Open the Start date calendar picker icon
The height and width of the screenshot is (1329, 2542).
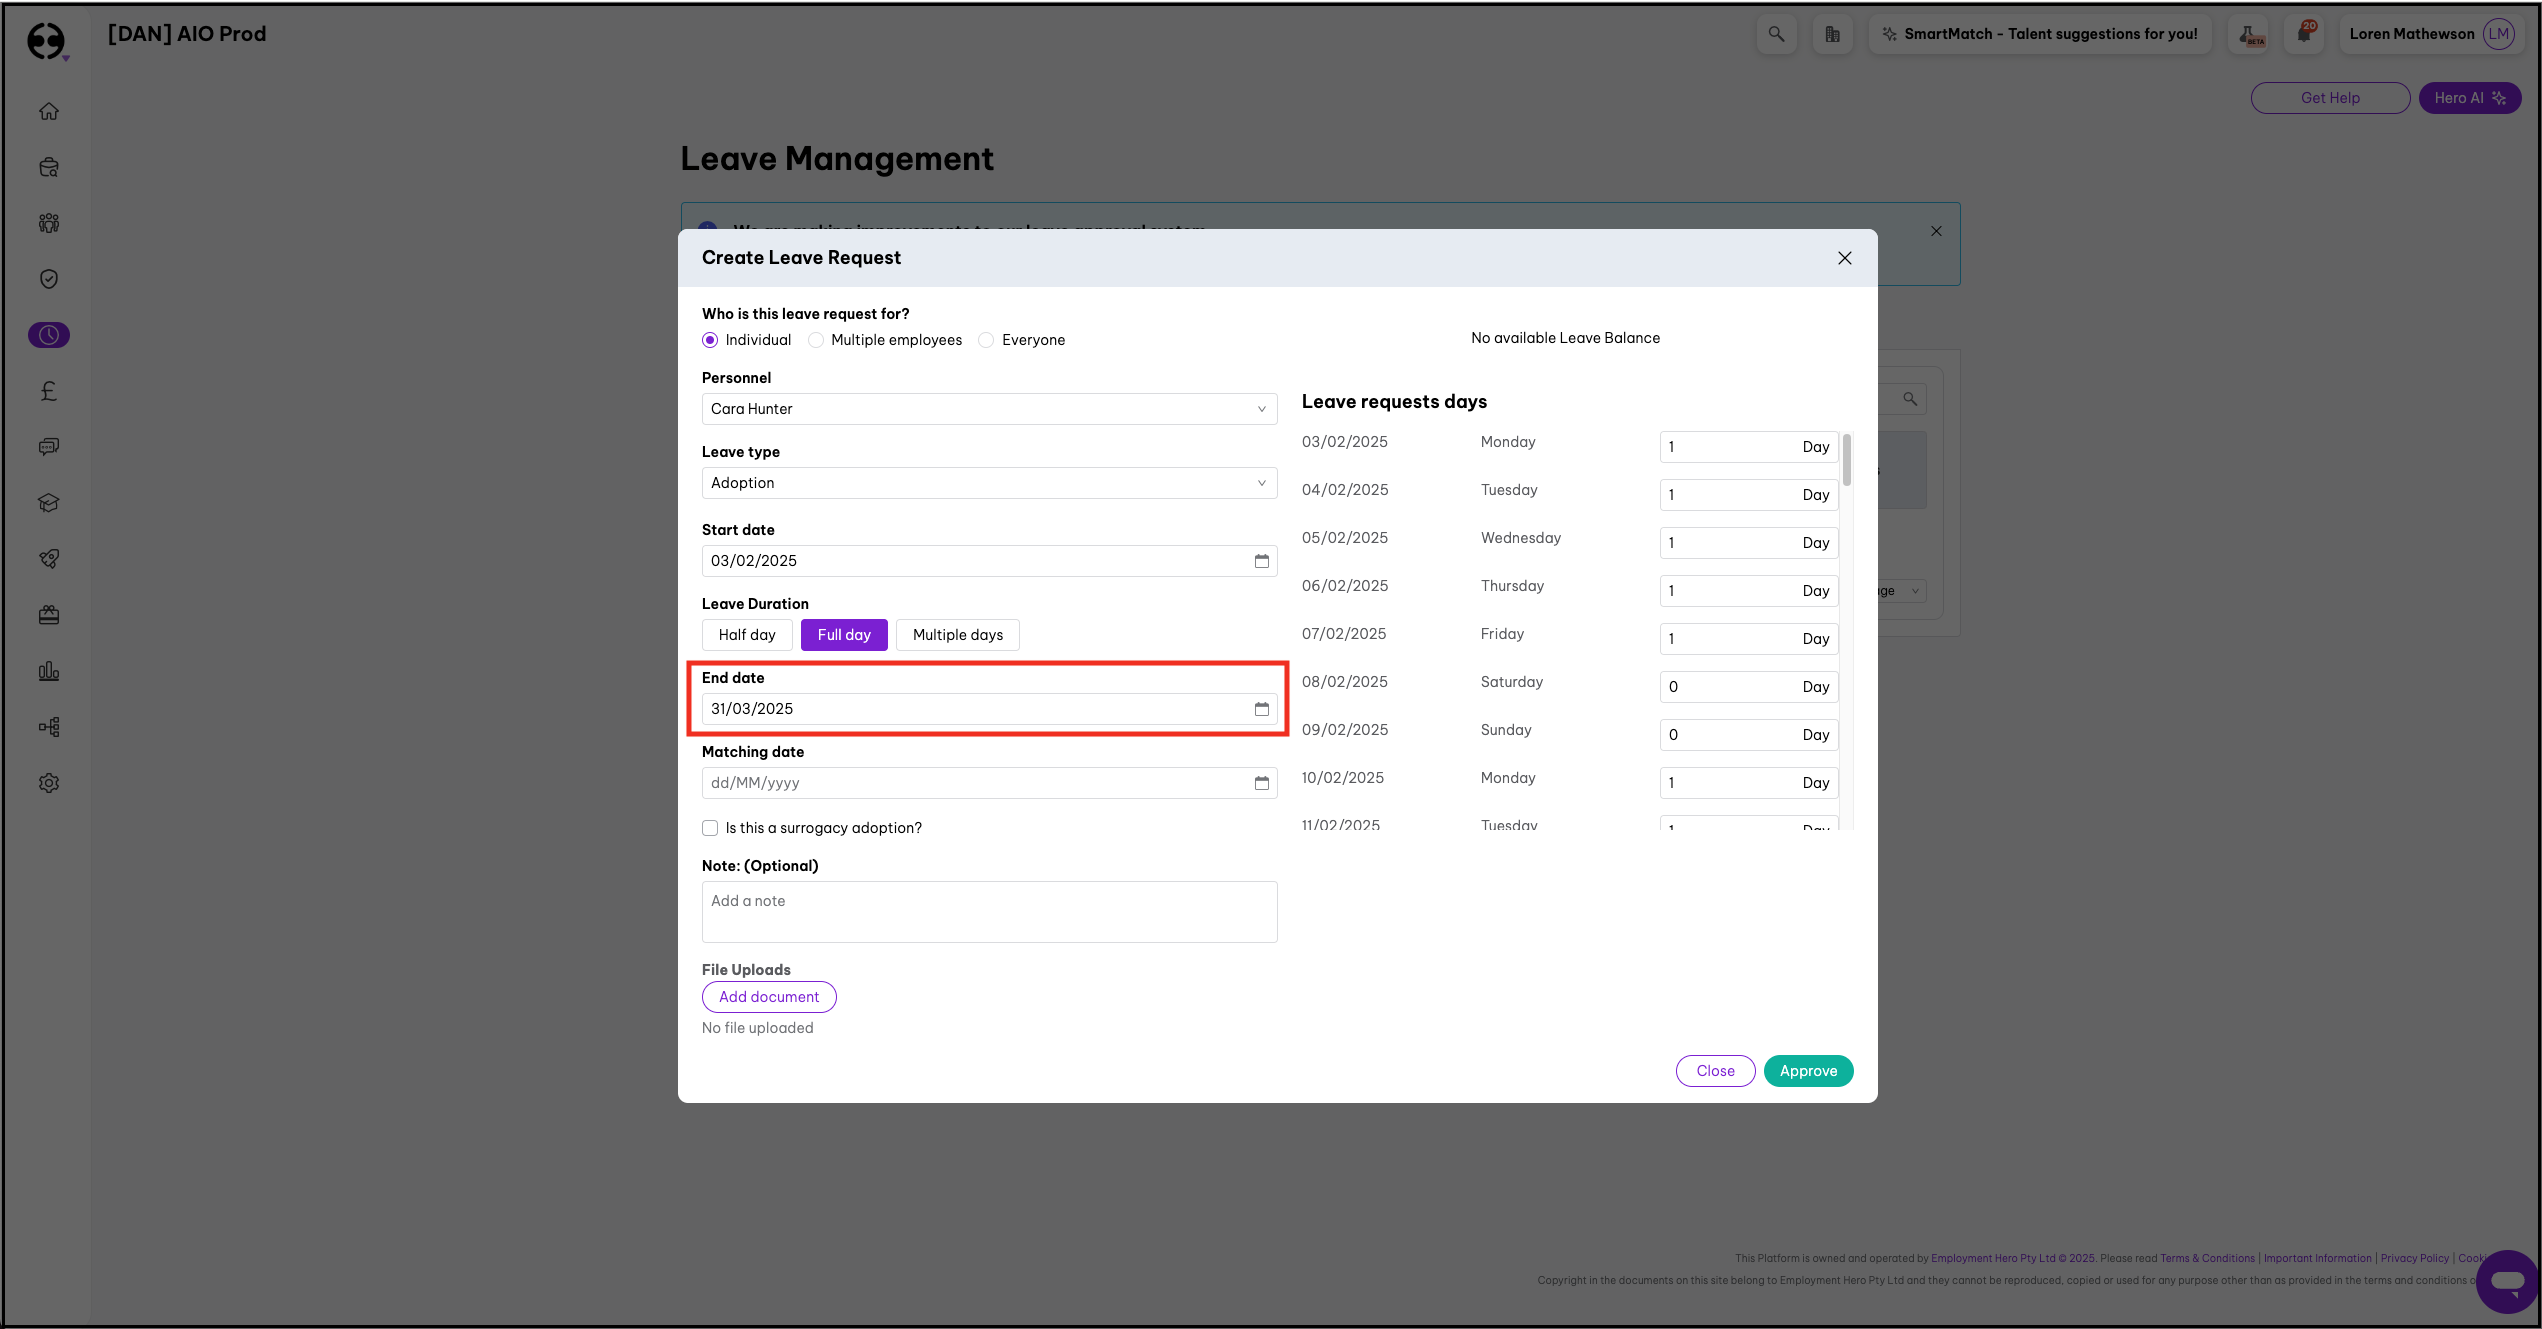pos(1261,561)
